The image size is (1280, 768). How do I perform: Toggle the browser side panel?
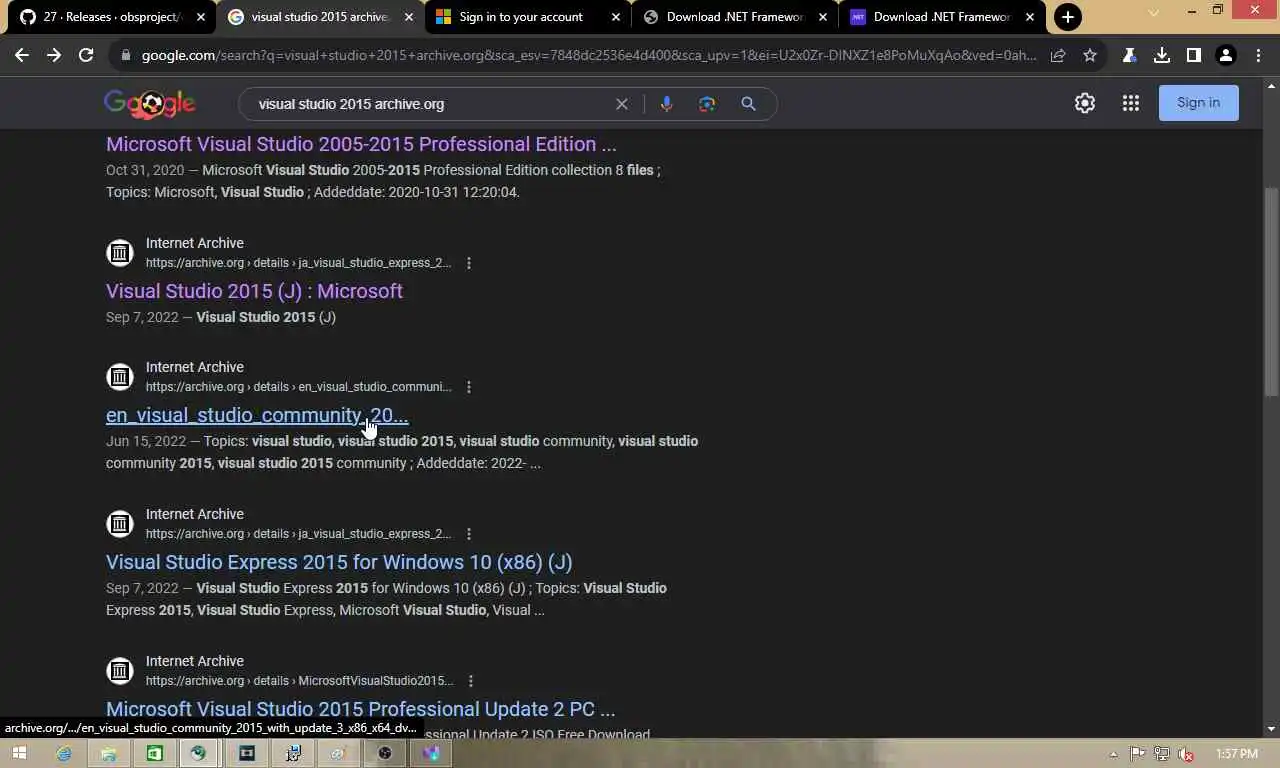point(1193,55)
